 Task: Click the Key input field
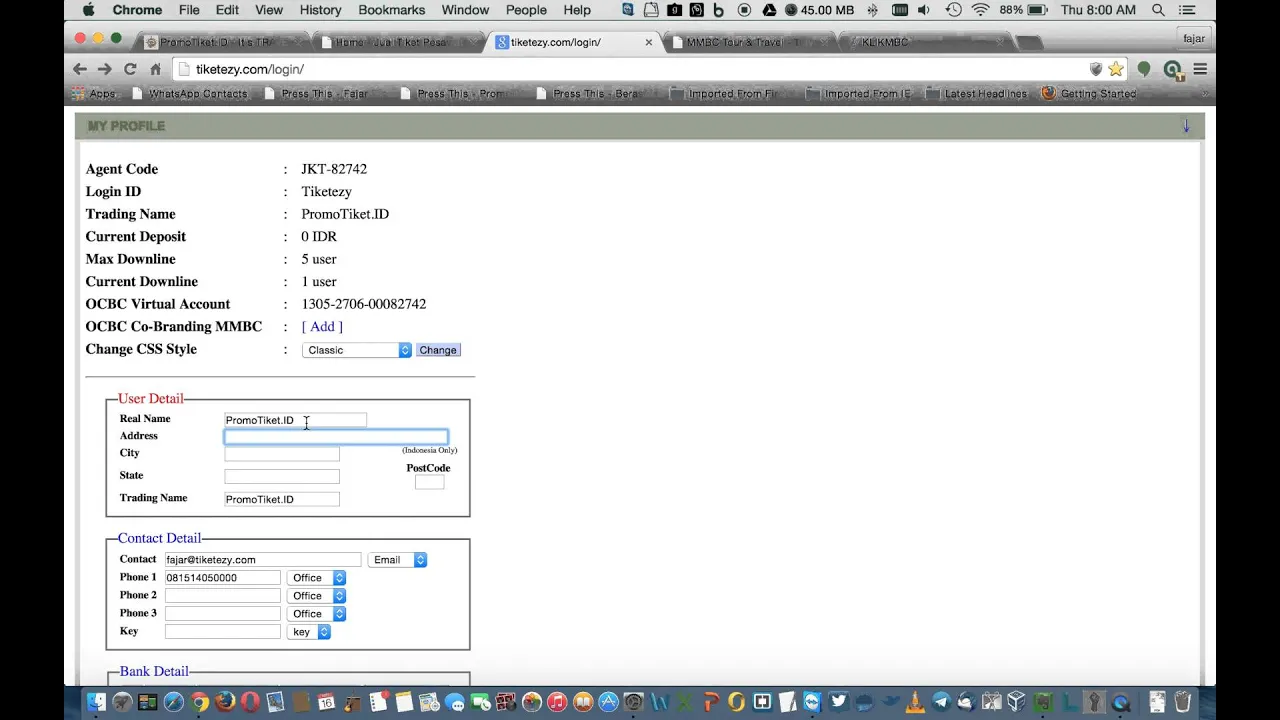click(223, 632)
